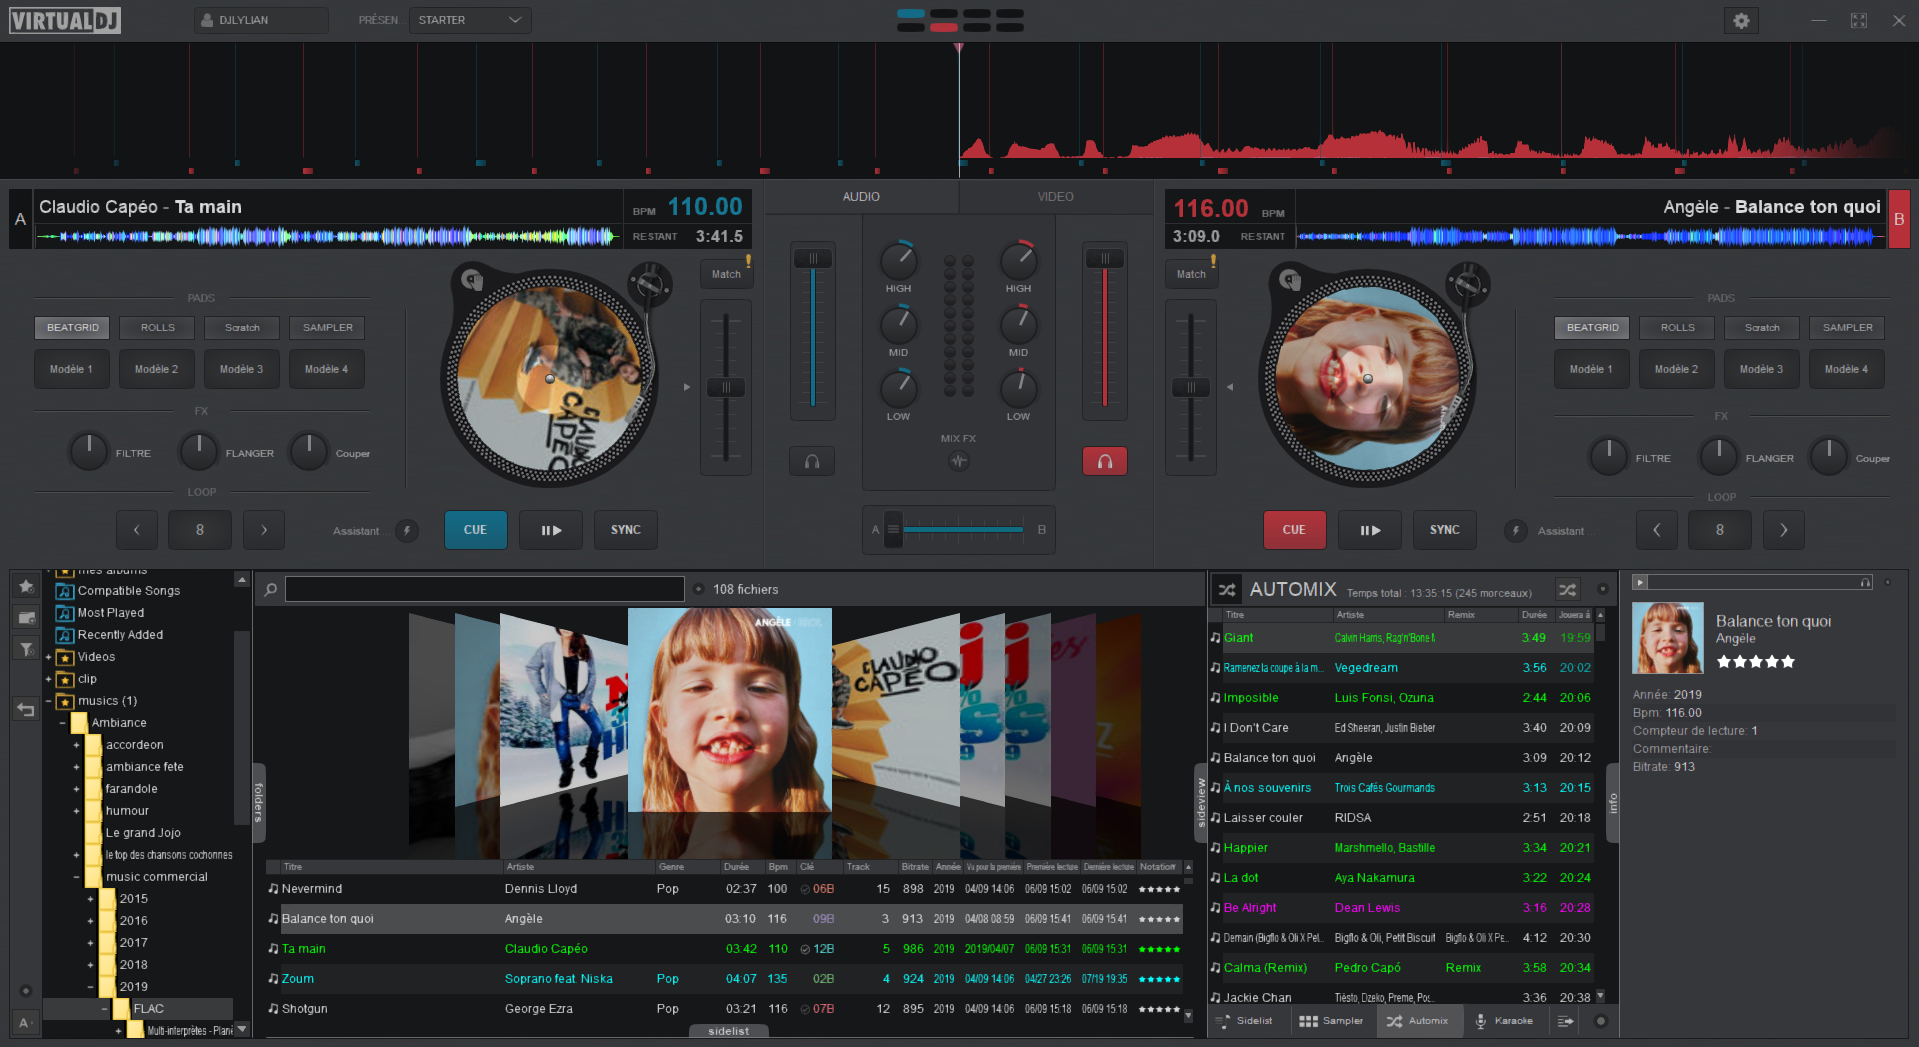This screenshot has width=1919, height=1047.
Task: Open the Karaoke tab
Action: [1504, 1021]
